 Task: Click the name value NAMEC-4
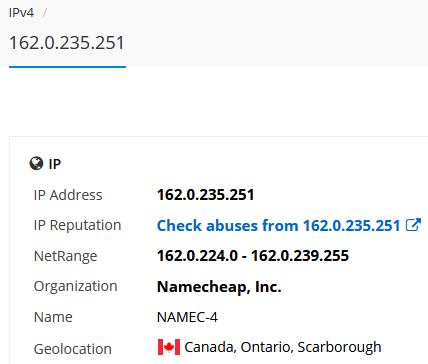187,317
